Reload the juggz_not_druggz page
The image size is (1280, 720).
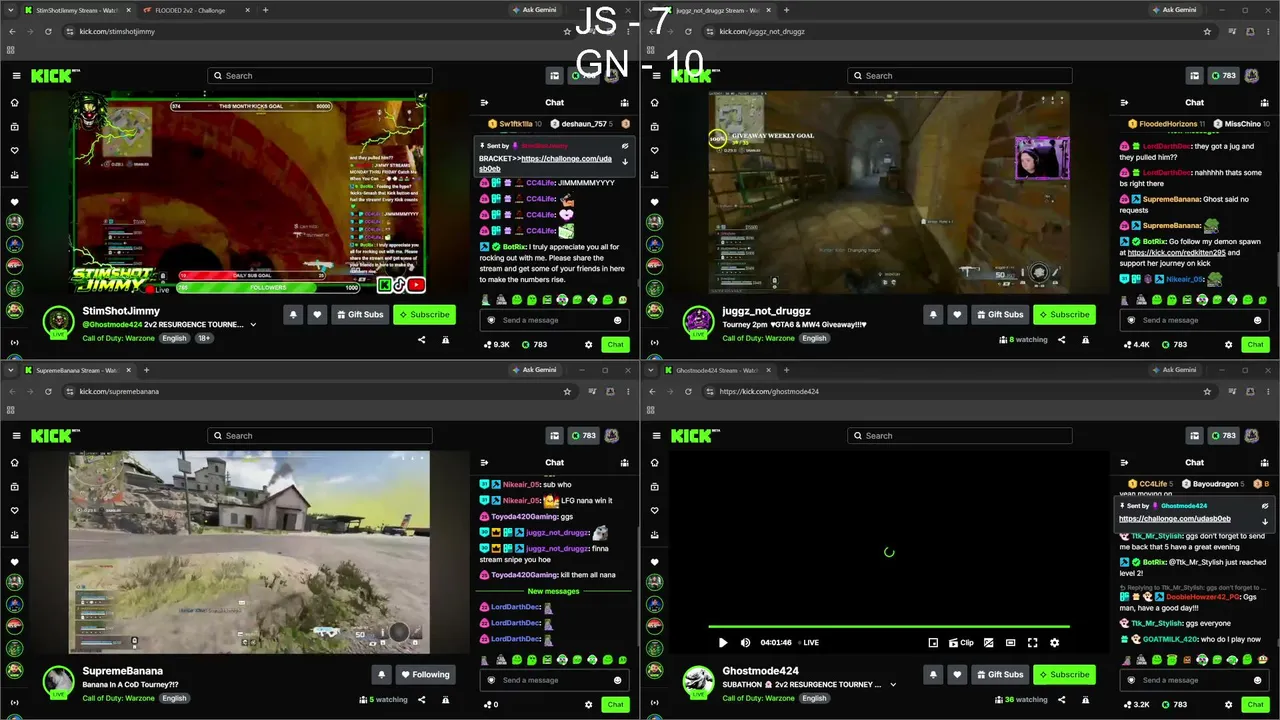click(x=688, y=31)
